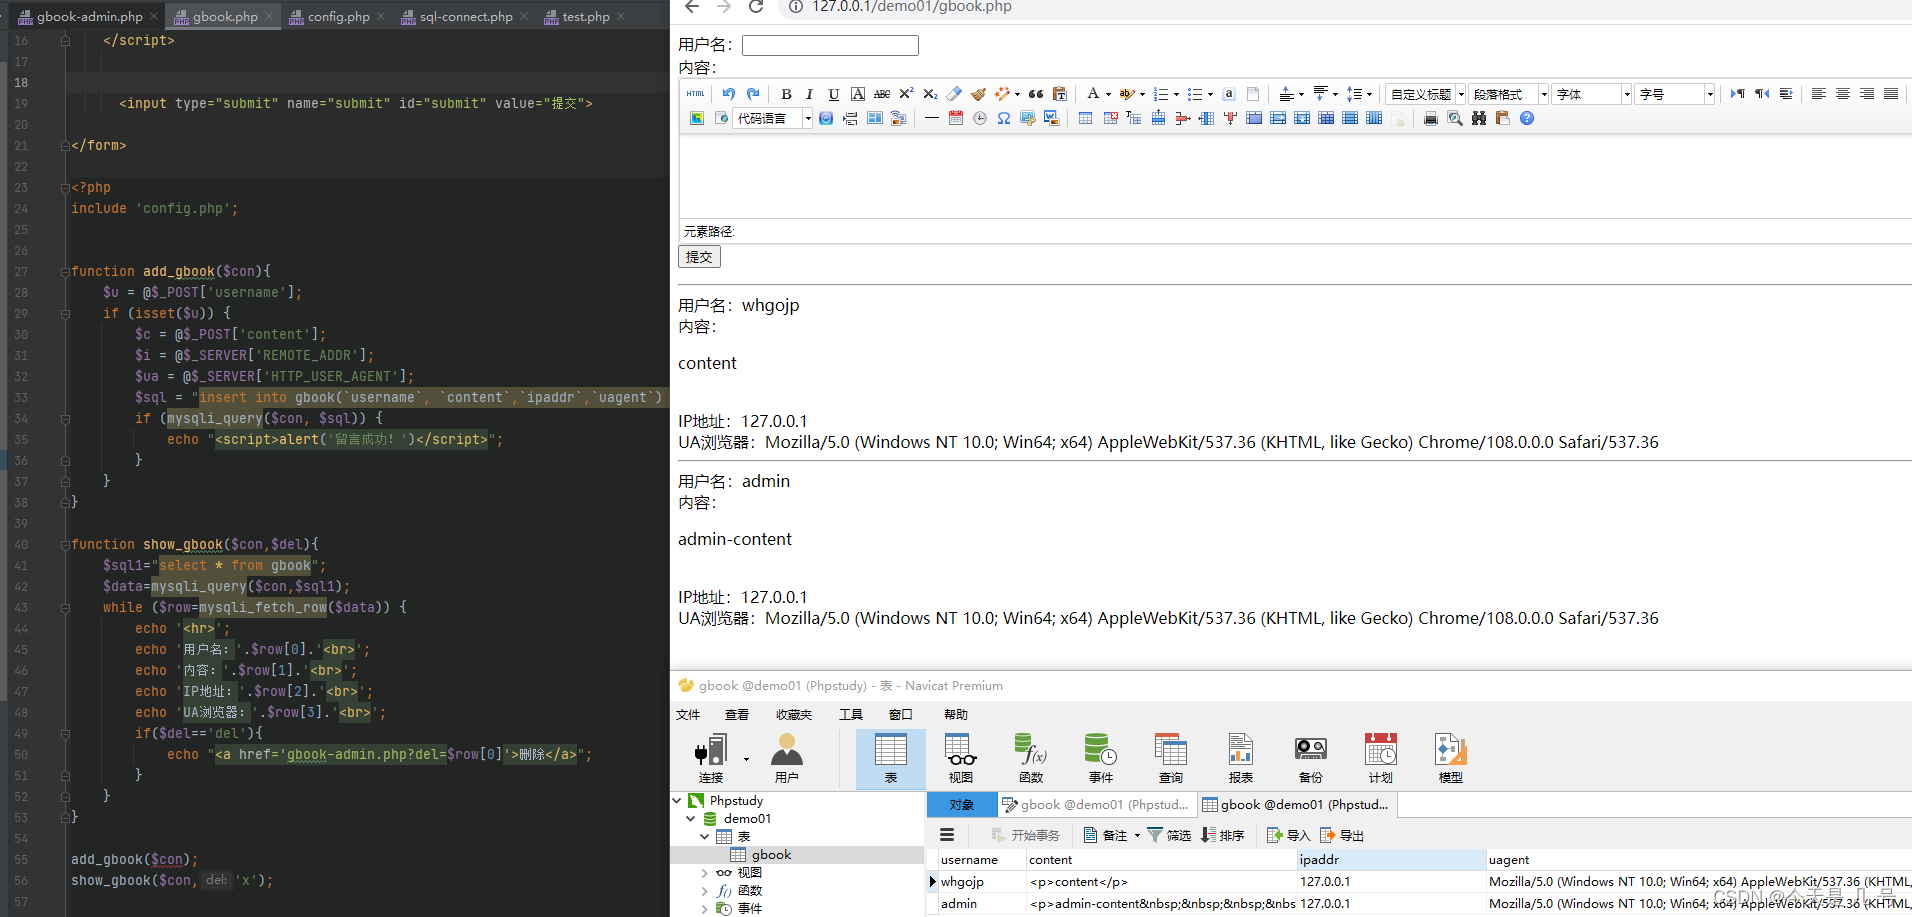Insert date with calendar icon
Image resolution: width=1912 pixels, height=917 pixels.
point(955,118)
